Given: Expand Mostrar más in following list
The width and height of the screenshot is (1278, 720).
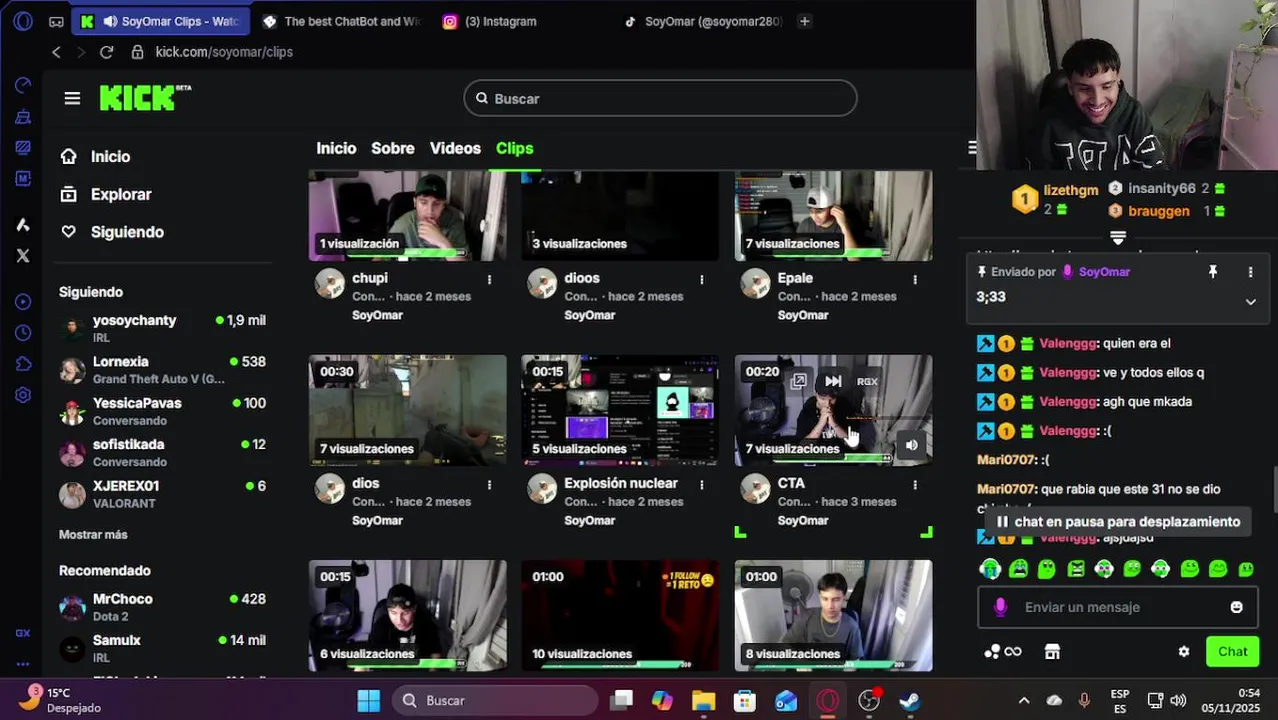Looking at the screenshot, I should pyautogui.click(x=93, y=535).
